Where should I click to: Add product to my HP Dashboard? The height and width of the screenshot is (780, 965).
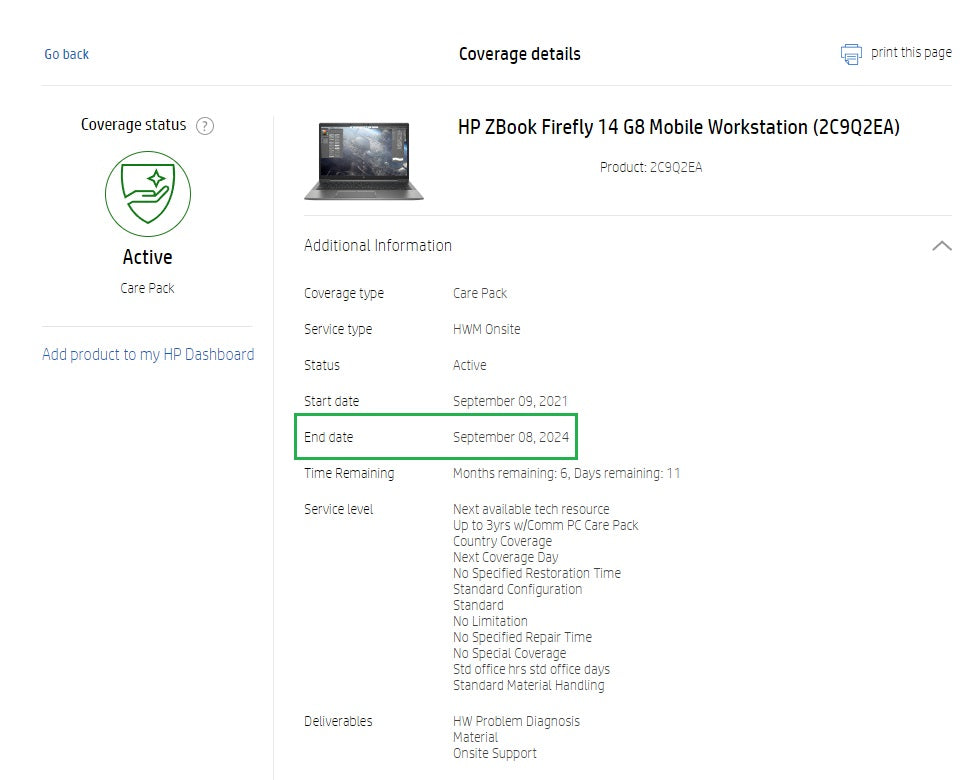click(x=148, y=354)
